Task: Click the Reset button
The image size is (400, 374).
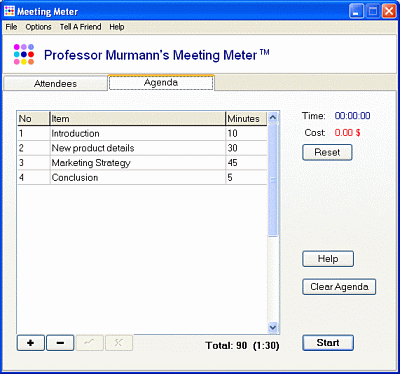Action: pos(327,152)
